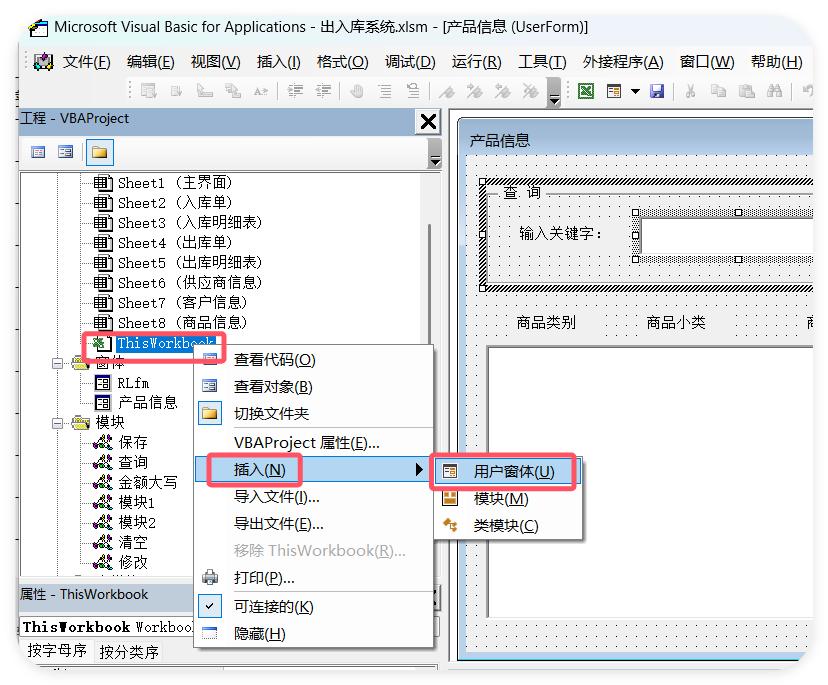
Task: Switch to 按字母序 properties tab
Action: coord(57,651)
